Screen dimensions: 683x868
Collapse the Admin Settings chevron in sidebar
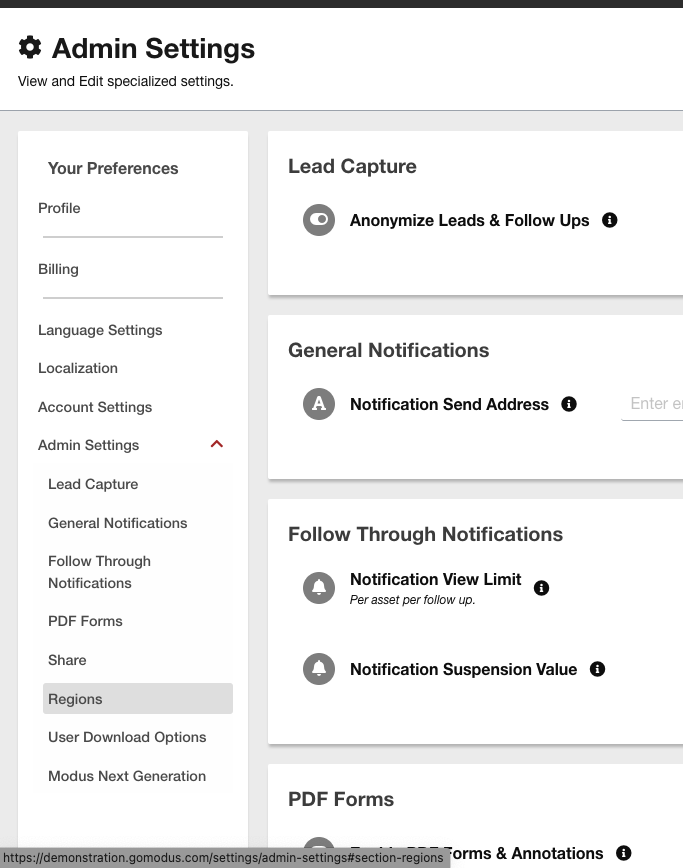(x=217, y=445)
